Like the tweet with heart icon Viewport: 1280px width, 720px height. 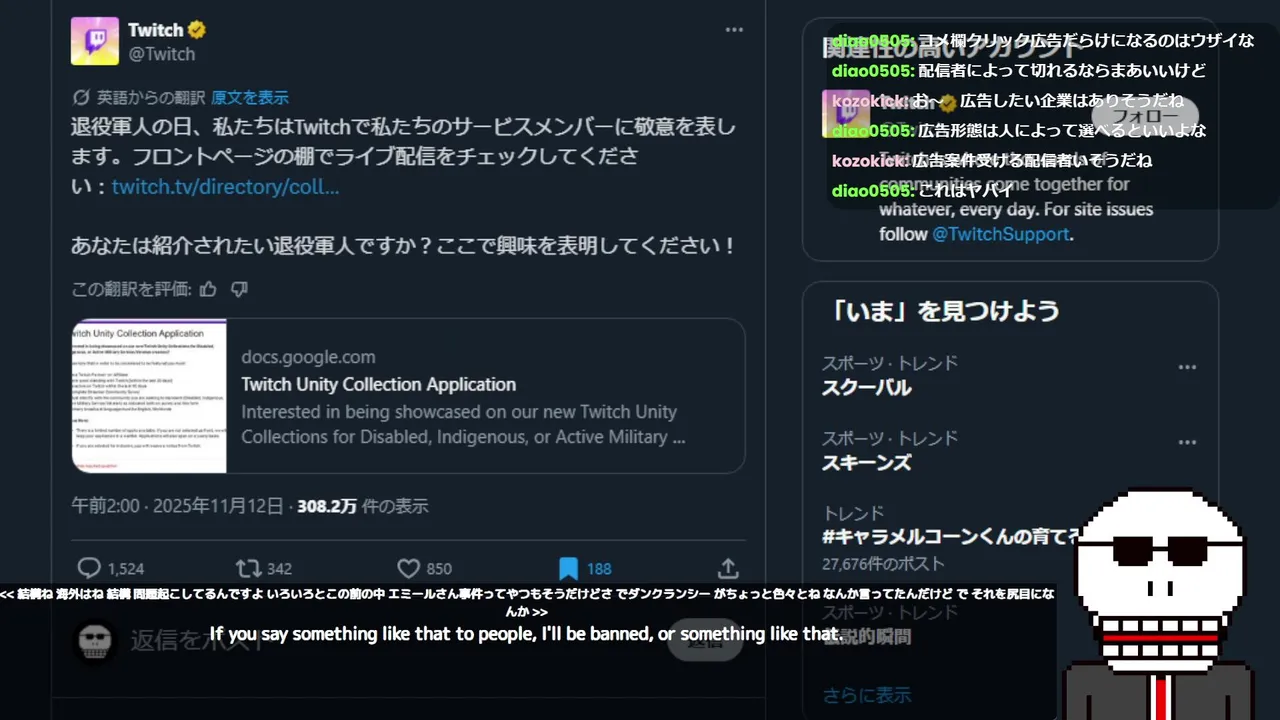408,568
